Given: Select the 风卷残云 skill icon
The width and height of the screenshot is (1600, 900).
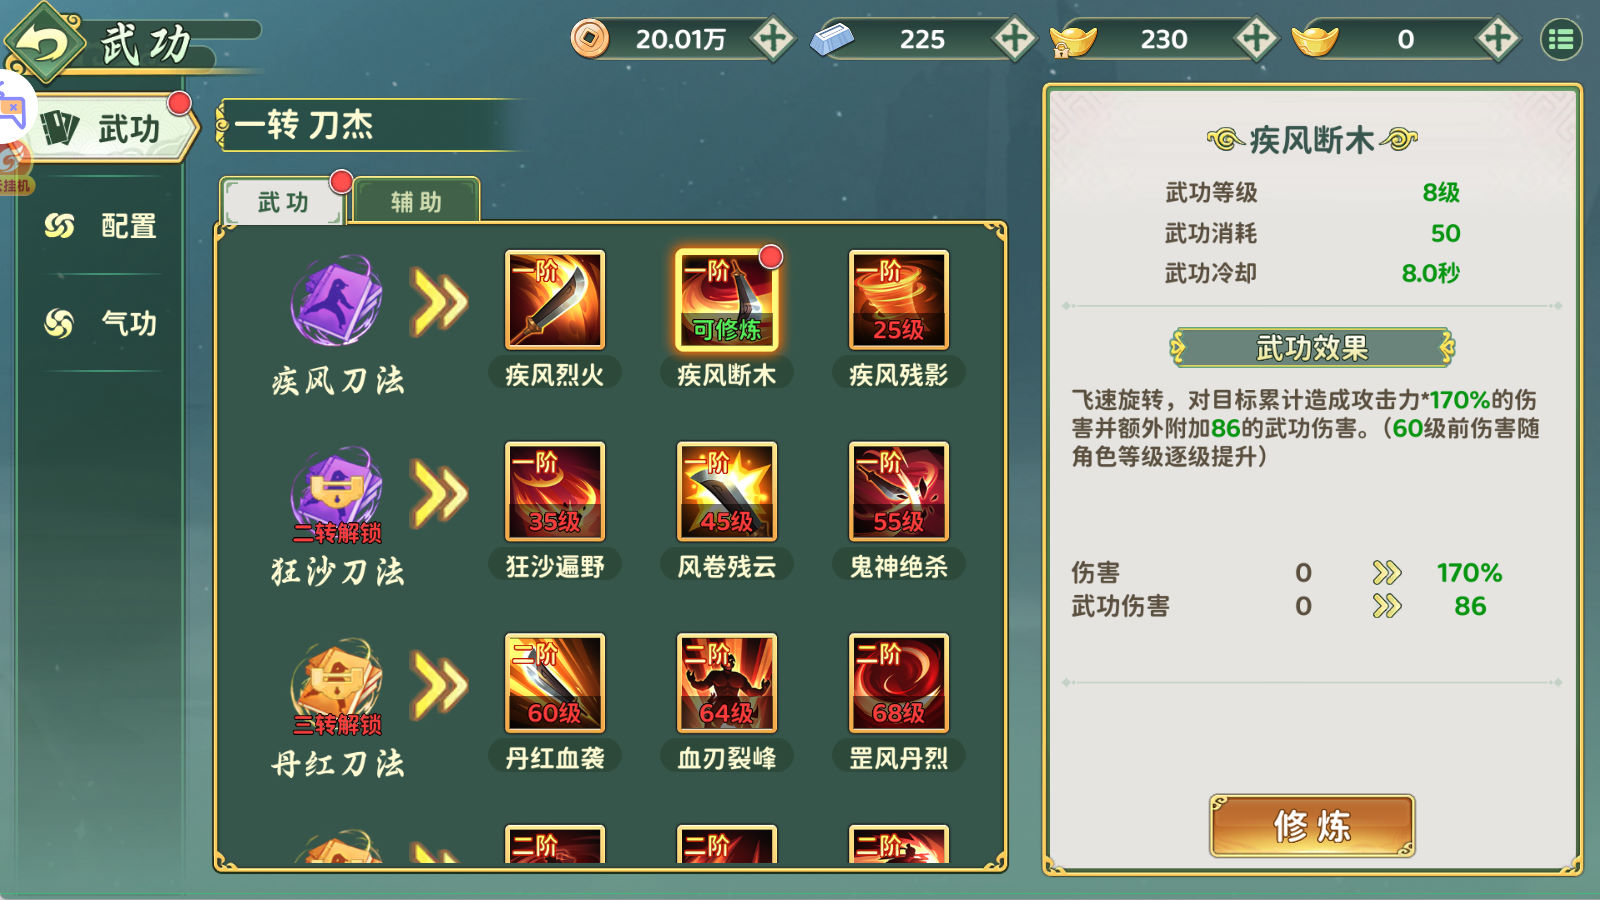Looking at the screenshot, I should click(727, 491).
